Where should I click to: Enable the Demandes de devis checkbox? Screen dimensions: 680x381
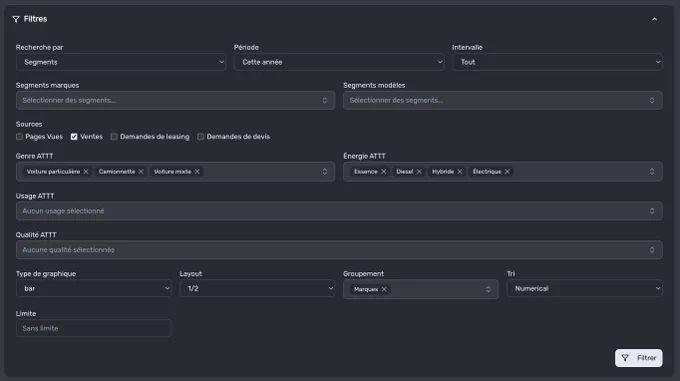pos(201,137)
